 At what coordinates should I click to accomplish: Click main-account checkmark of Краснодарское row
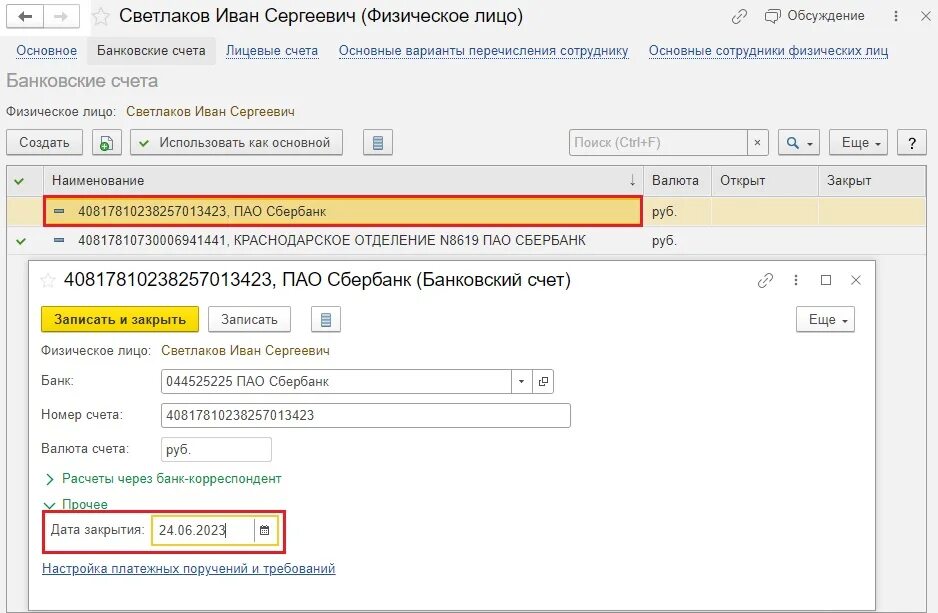22,241
